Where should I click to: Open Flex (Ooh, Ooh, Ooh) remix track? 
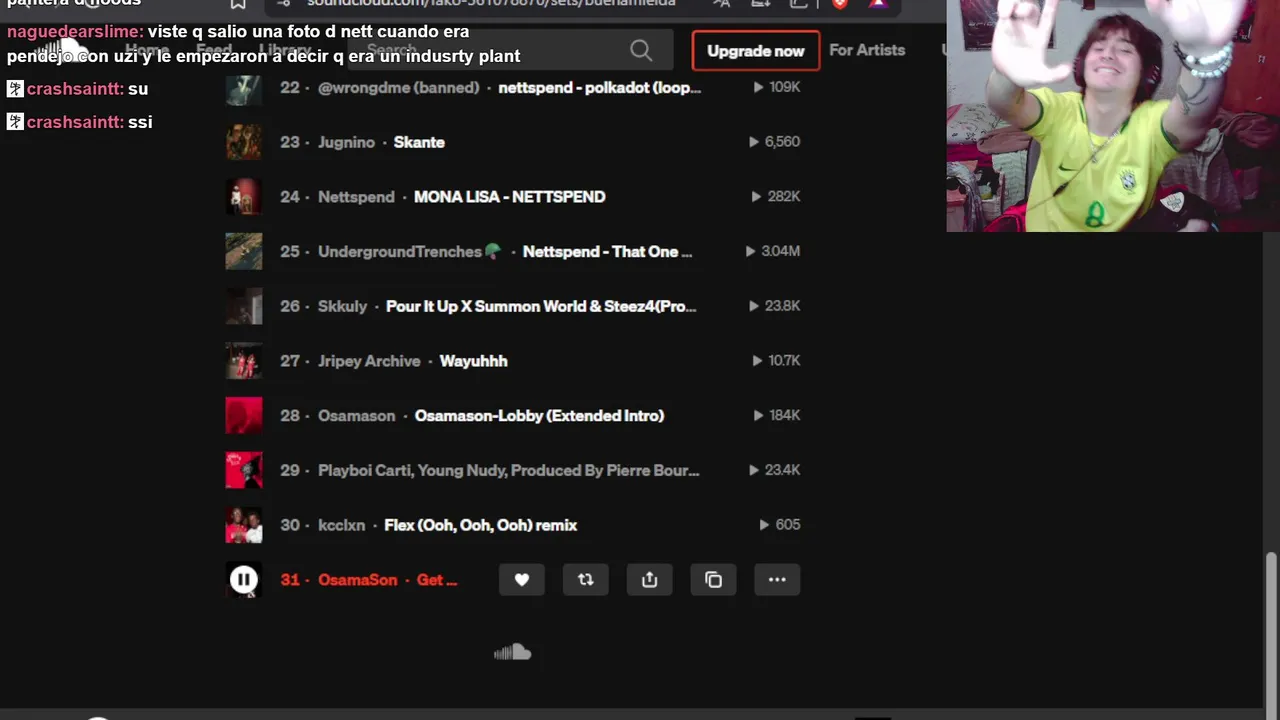coord(481,525)
